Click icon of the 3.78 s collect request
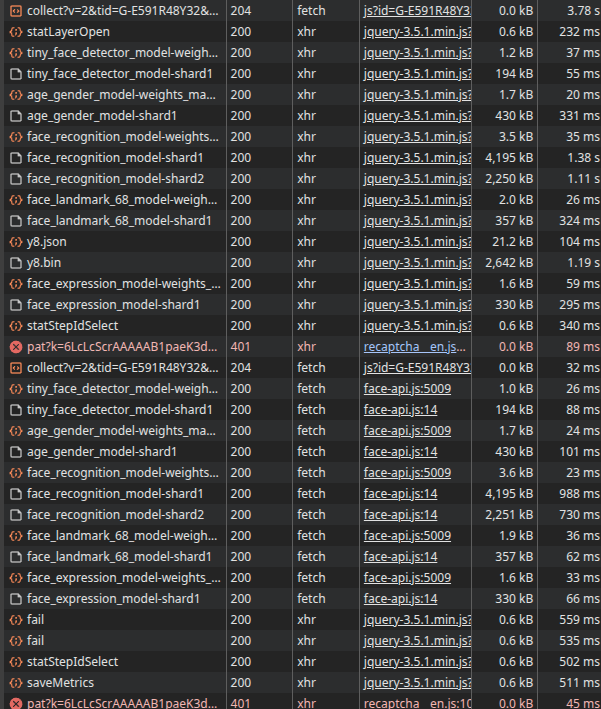 point(15,11)
